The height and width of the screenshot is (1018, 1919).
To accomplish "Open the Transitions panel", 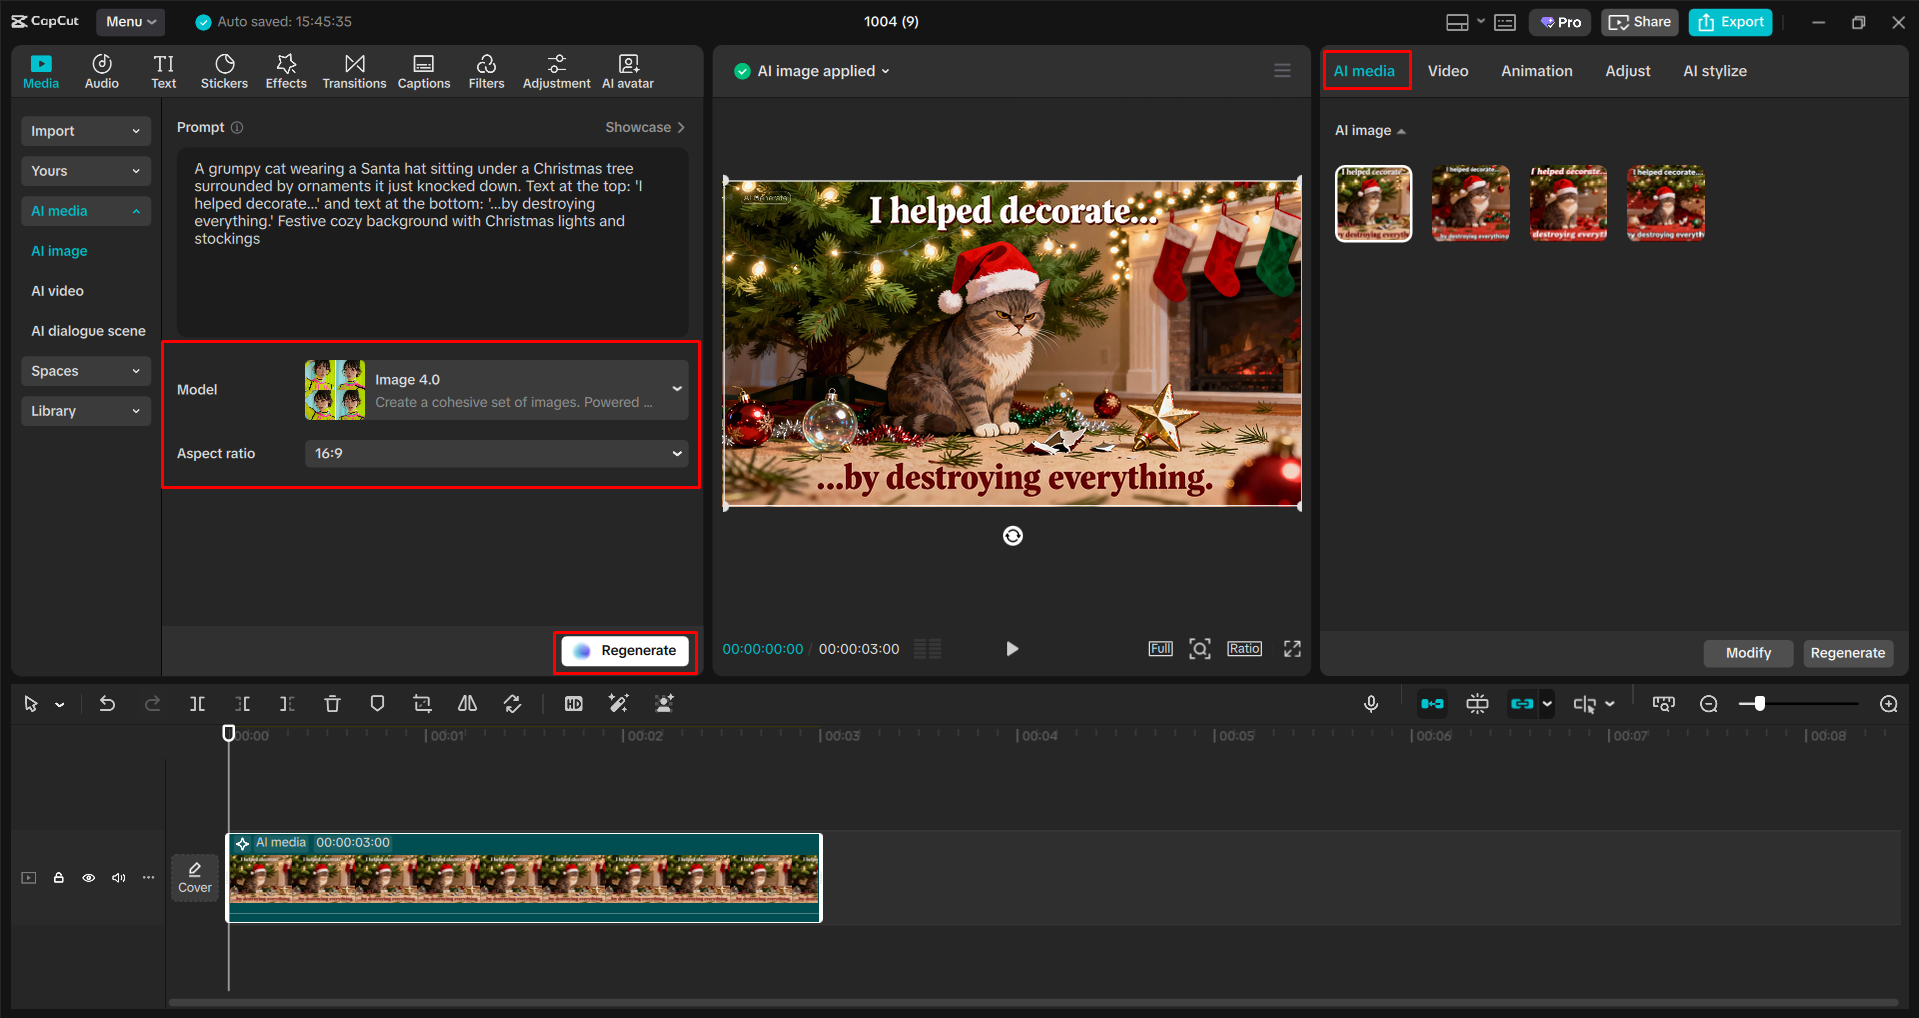I will [354, 70].
